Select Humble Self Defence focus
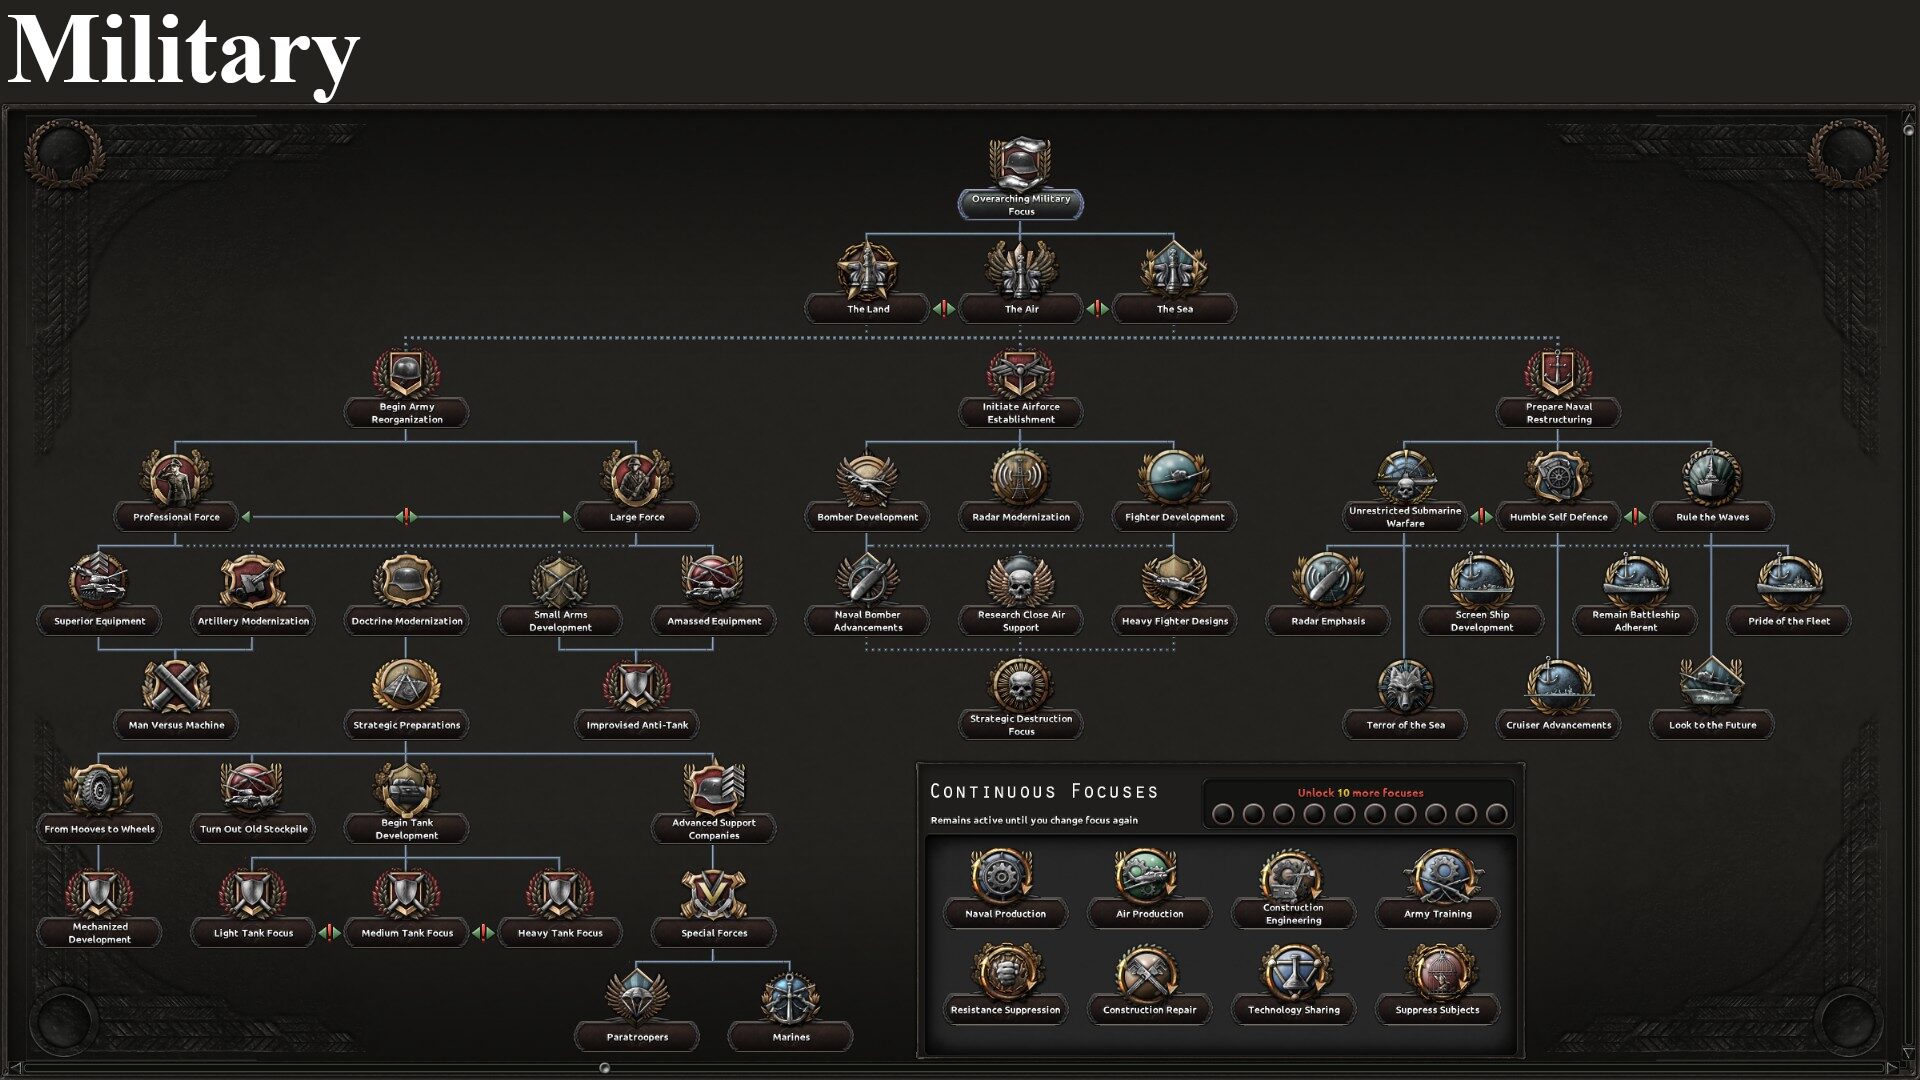1920x1080 pixels. (1558, 490)
